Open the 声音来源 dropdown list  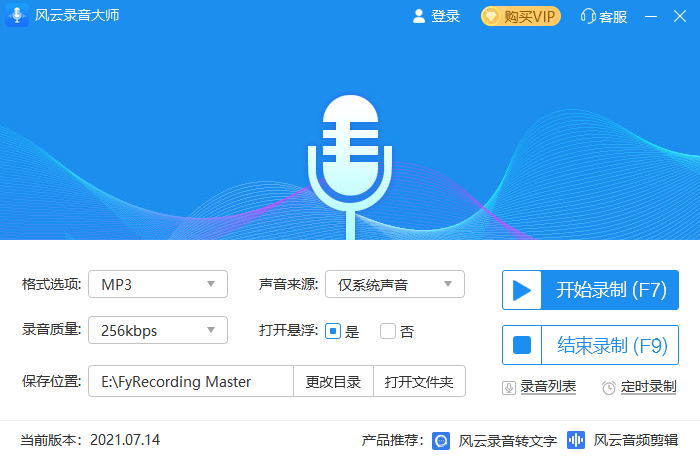[395, 284]
